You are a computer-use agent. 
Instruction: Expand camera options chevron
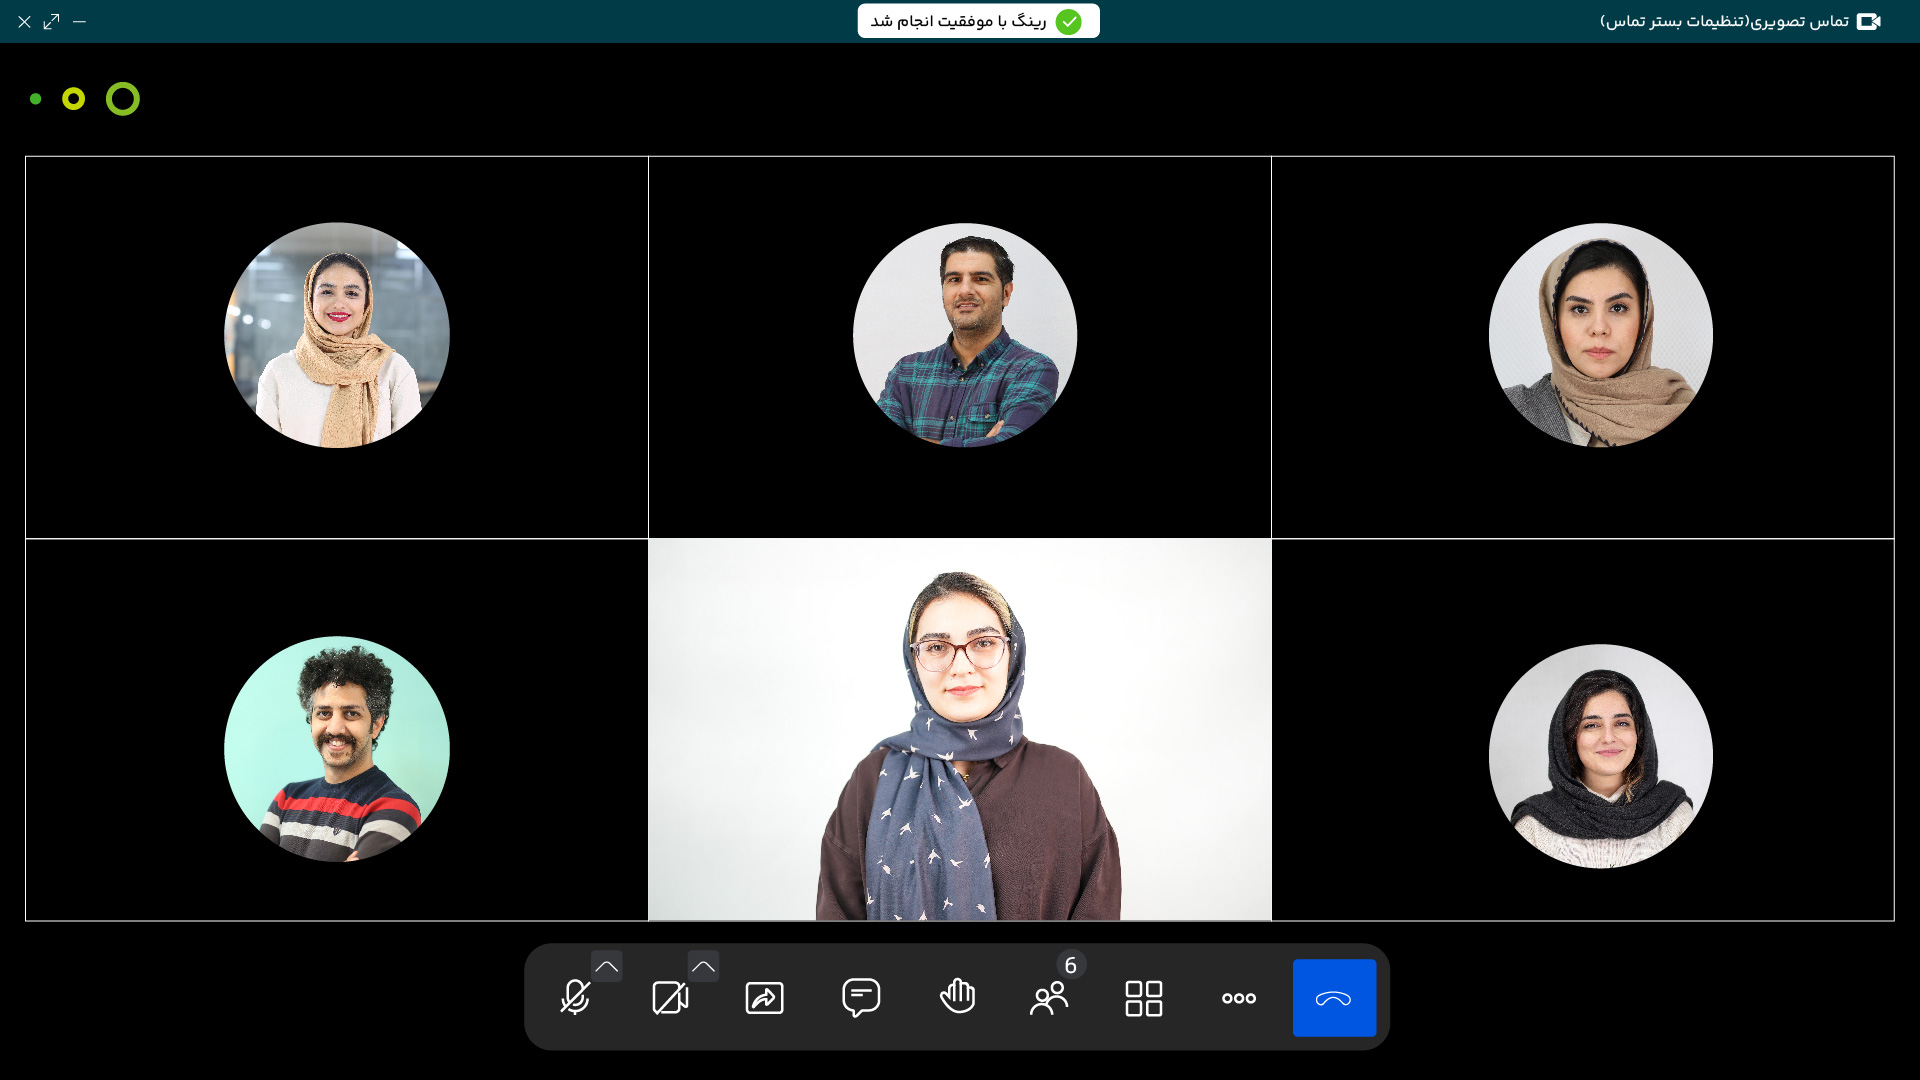tap(703, 966)
